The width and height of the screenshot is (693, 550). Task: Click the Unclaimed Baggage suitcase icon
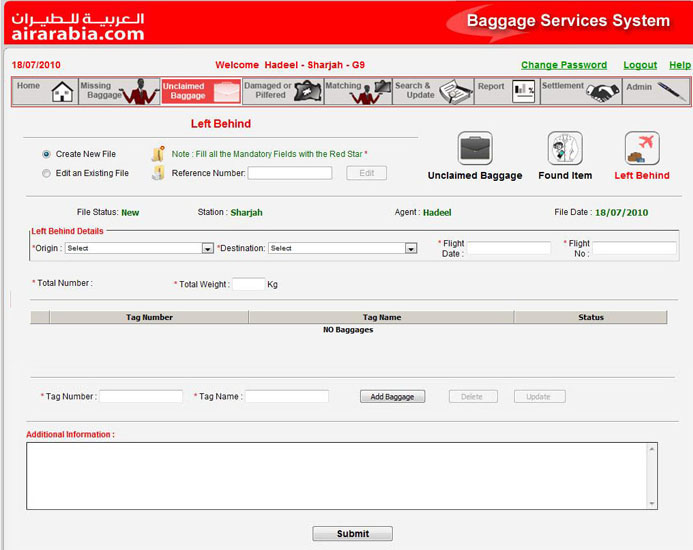[475, 149]
